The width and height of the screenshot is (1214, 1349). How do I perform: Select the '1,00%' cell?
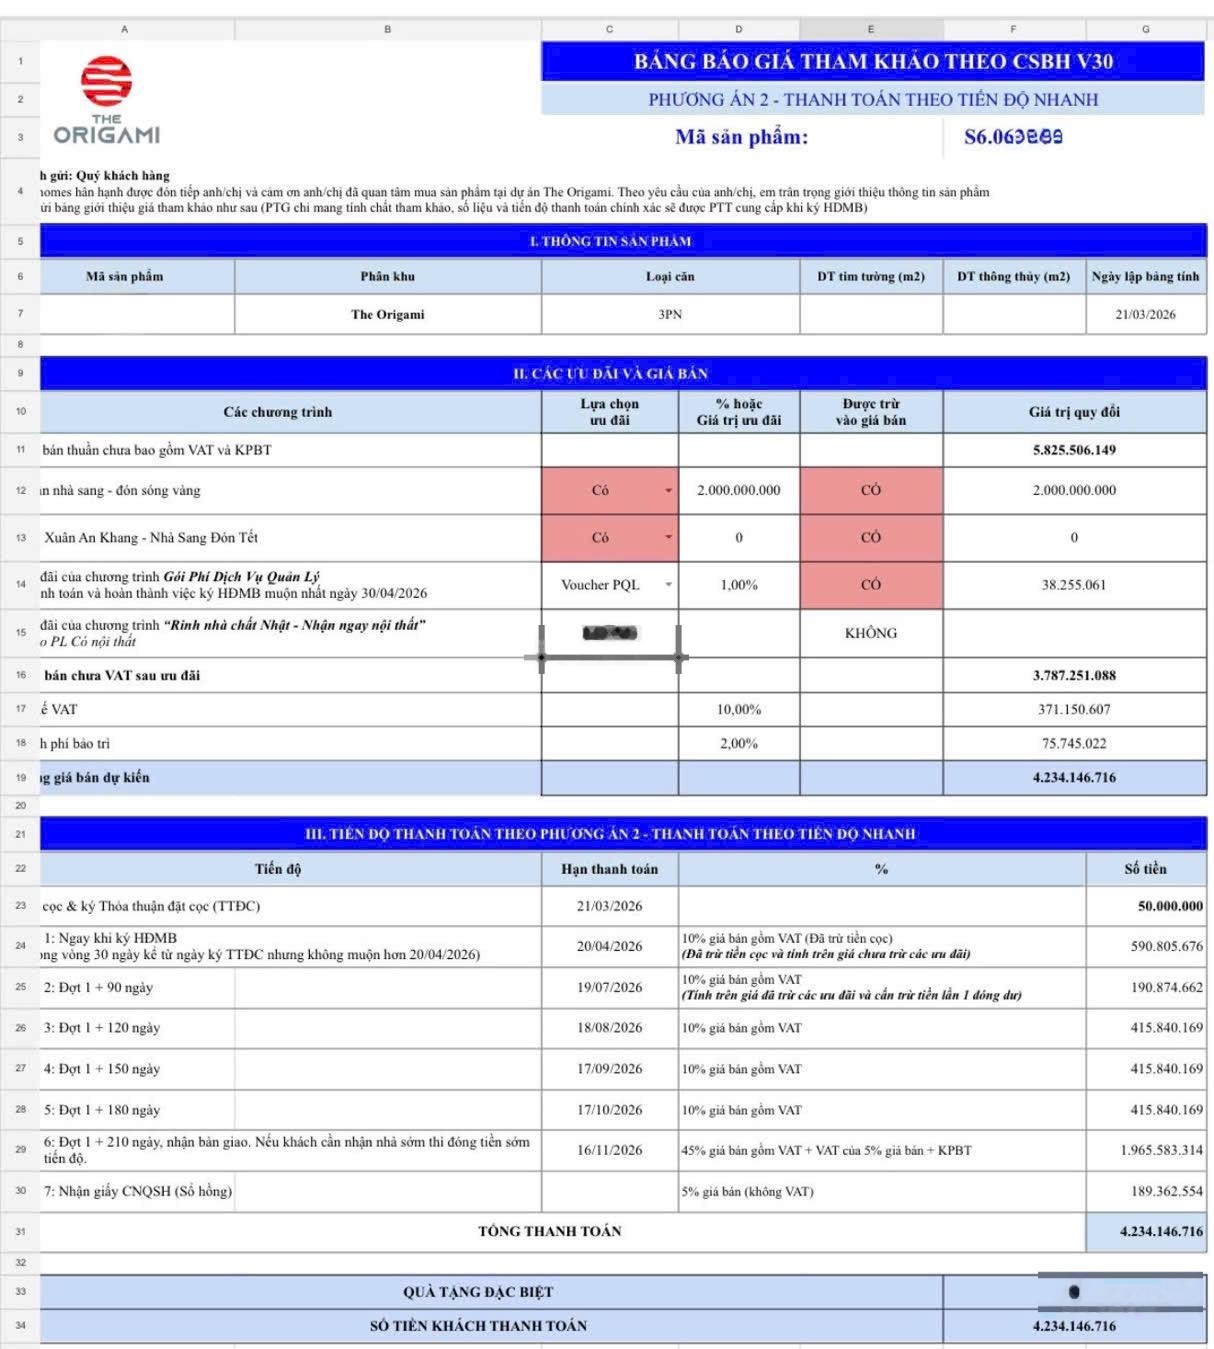[x=739, y=585]
